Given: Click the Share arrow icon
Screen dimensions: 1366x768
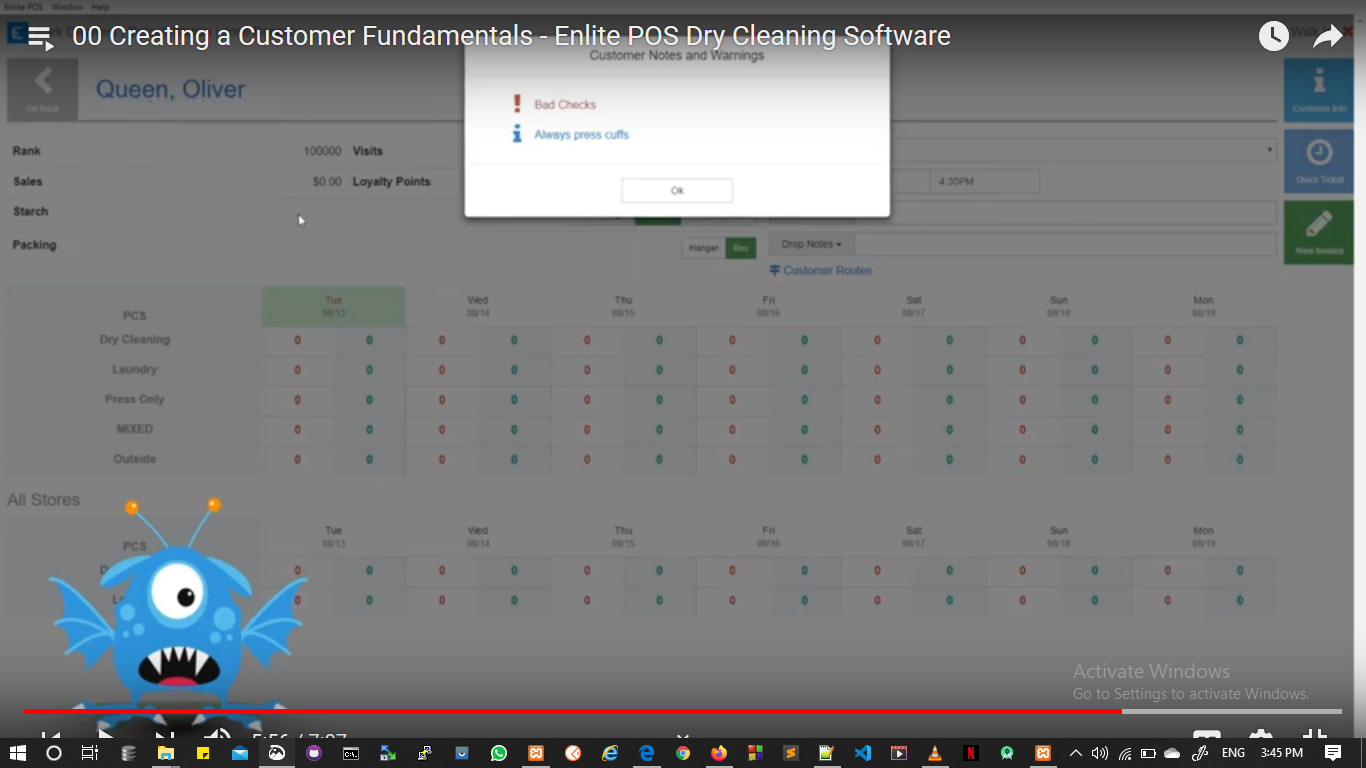Looking at the screenshot, I should point(1328,37).
